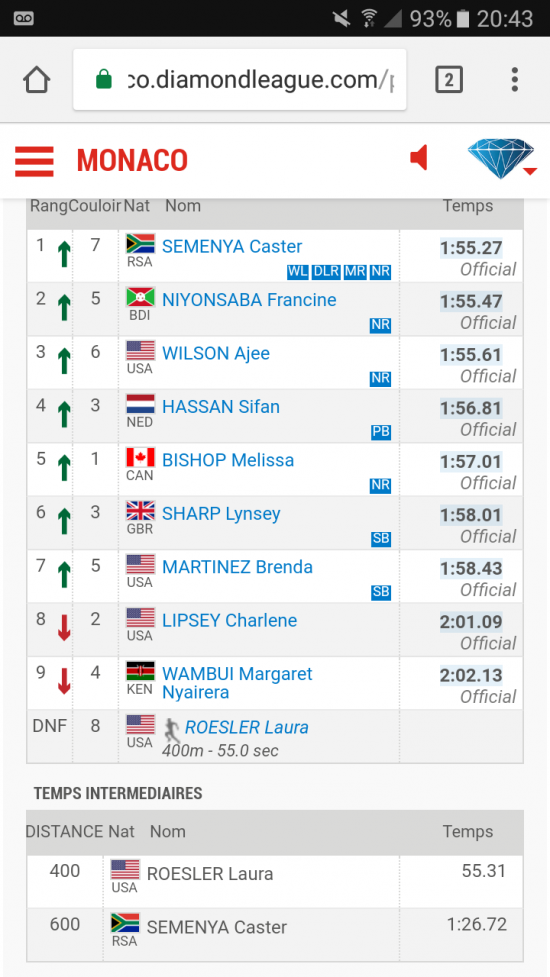550x977 pixels.
Task: Tap the green padlock security icon
Action: pos(104,80)
